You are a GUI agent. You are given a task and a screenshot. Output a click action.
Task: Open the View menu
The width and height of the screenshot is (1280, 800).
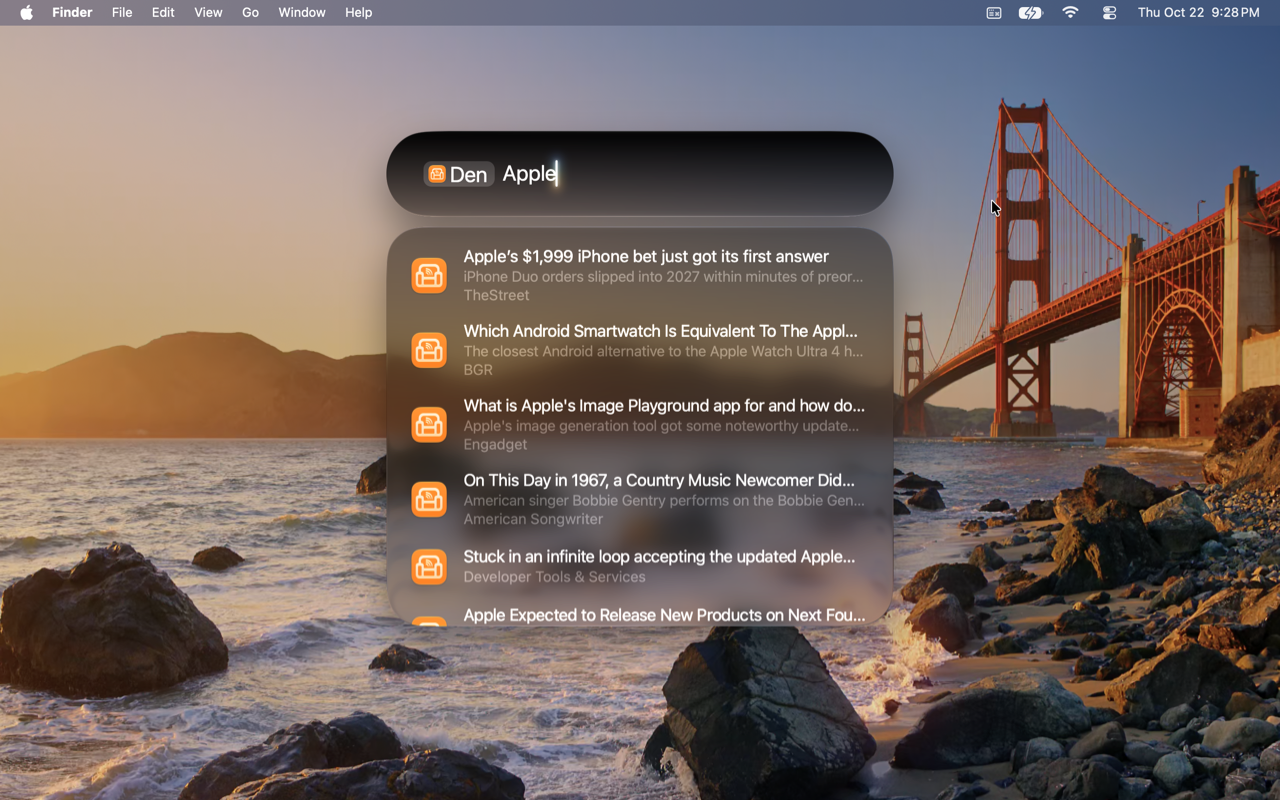pos(208,13)
